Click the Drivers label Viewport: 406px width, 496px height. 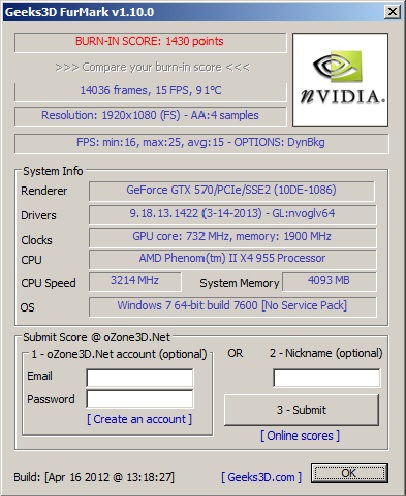click(x=39, y=215)
